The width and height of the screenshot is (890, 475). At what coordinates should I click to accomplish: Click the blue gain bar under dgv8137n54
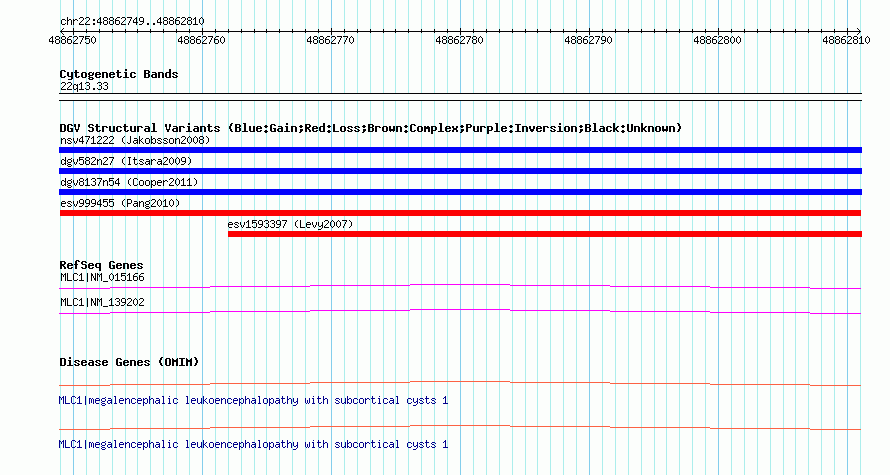(x=460, y=192)
